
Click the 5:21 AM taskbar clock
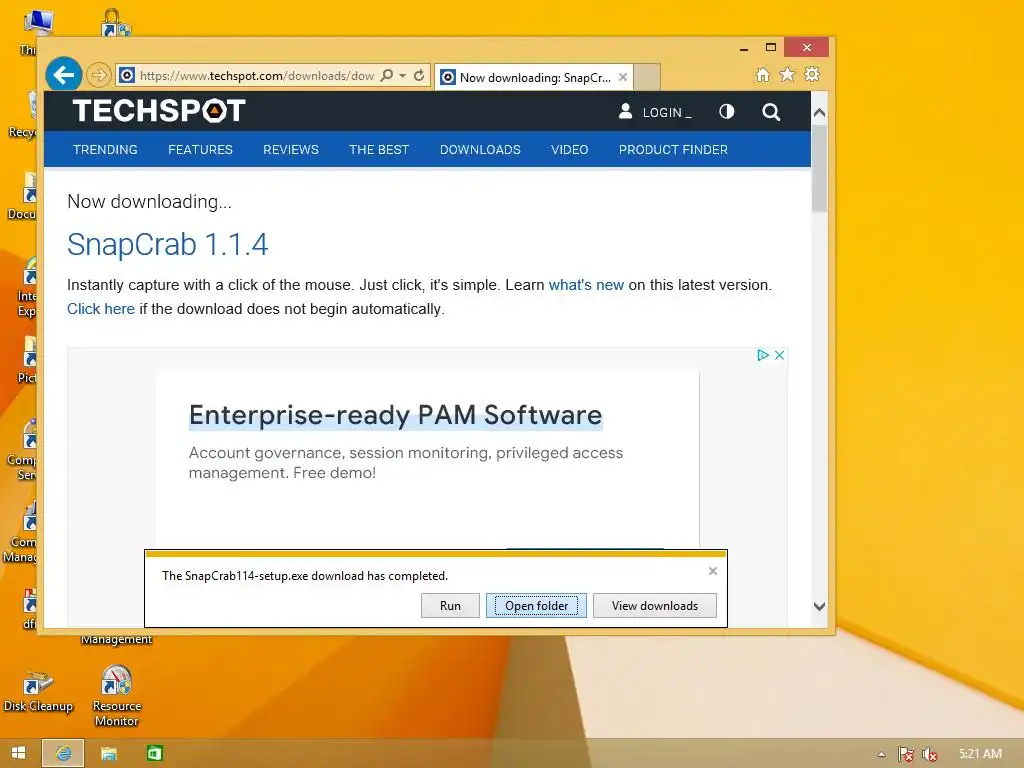(980, 754)
